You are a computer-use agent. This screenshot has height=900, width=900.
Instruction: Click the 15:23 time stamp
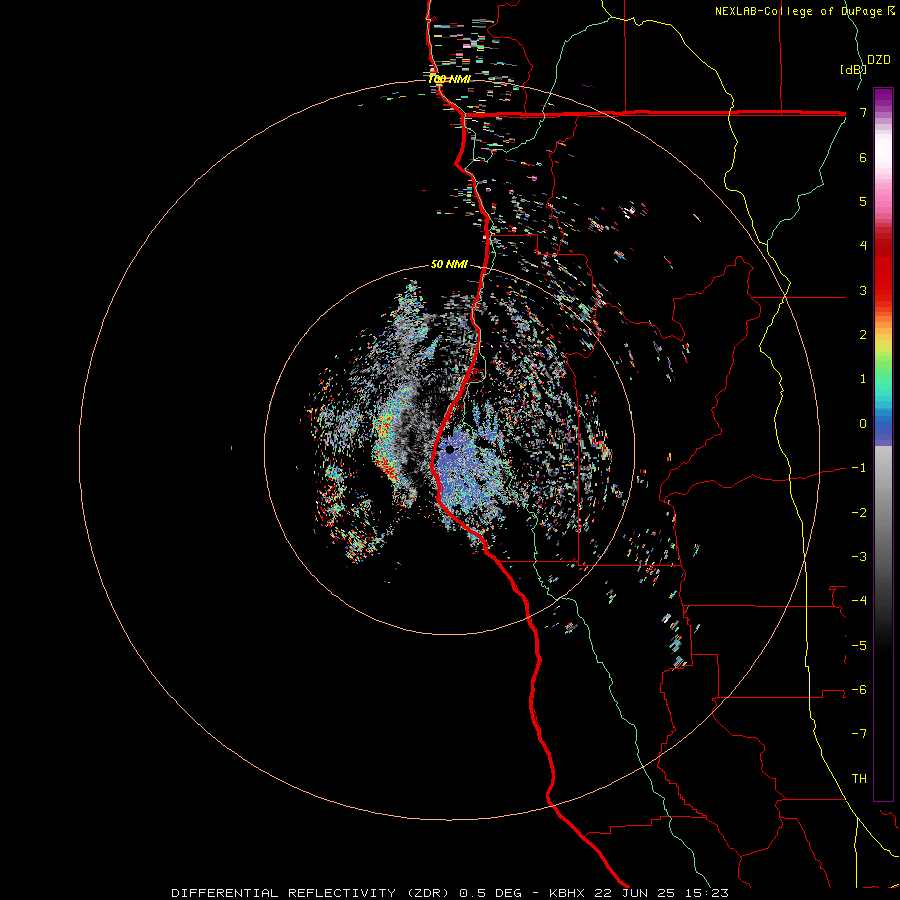[x=705, y=893]
